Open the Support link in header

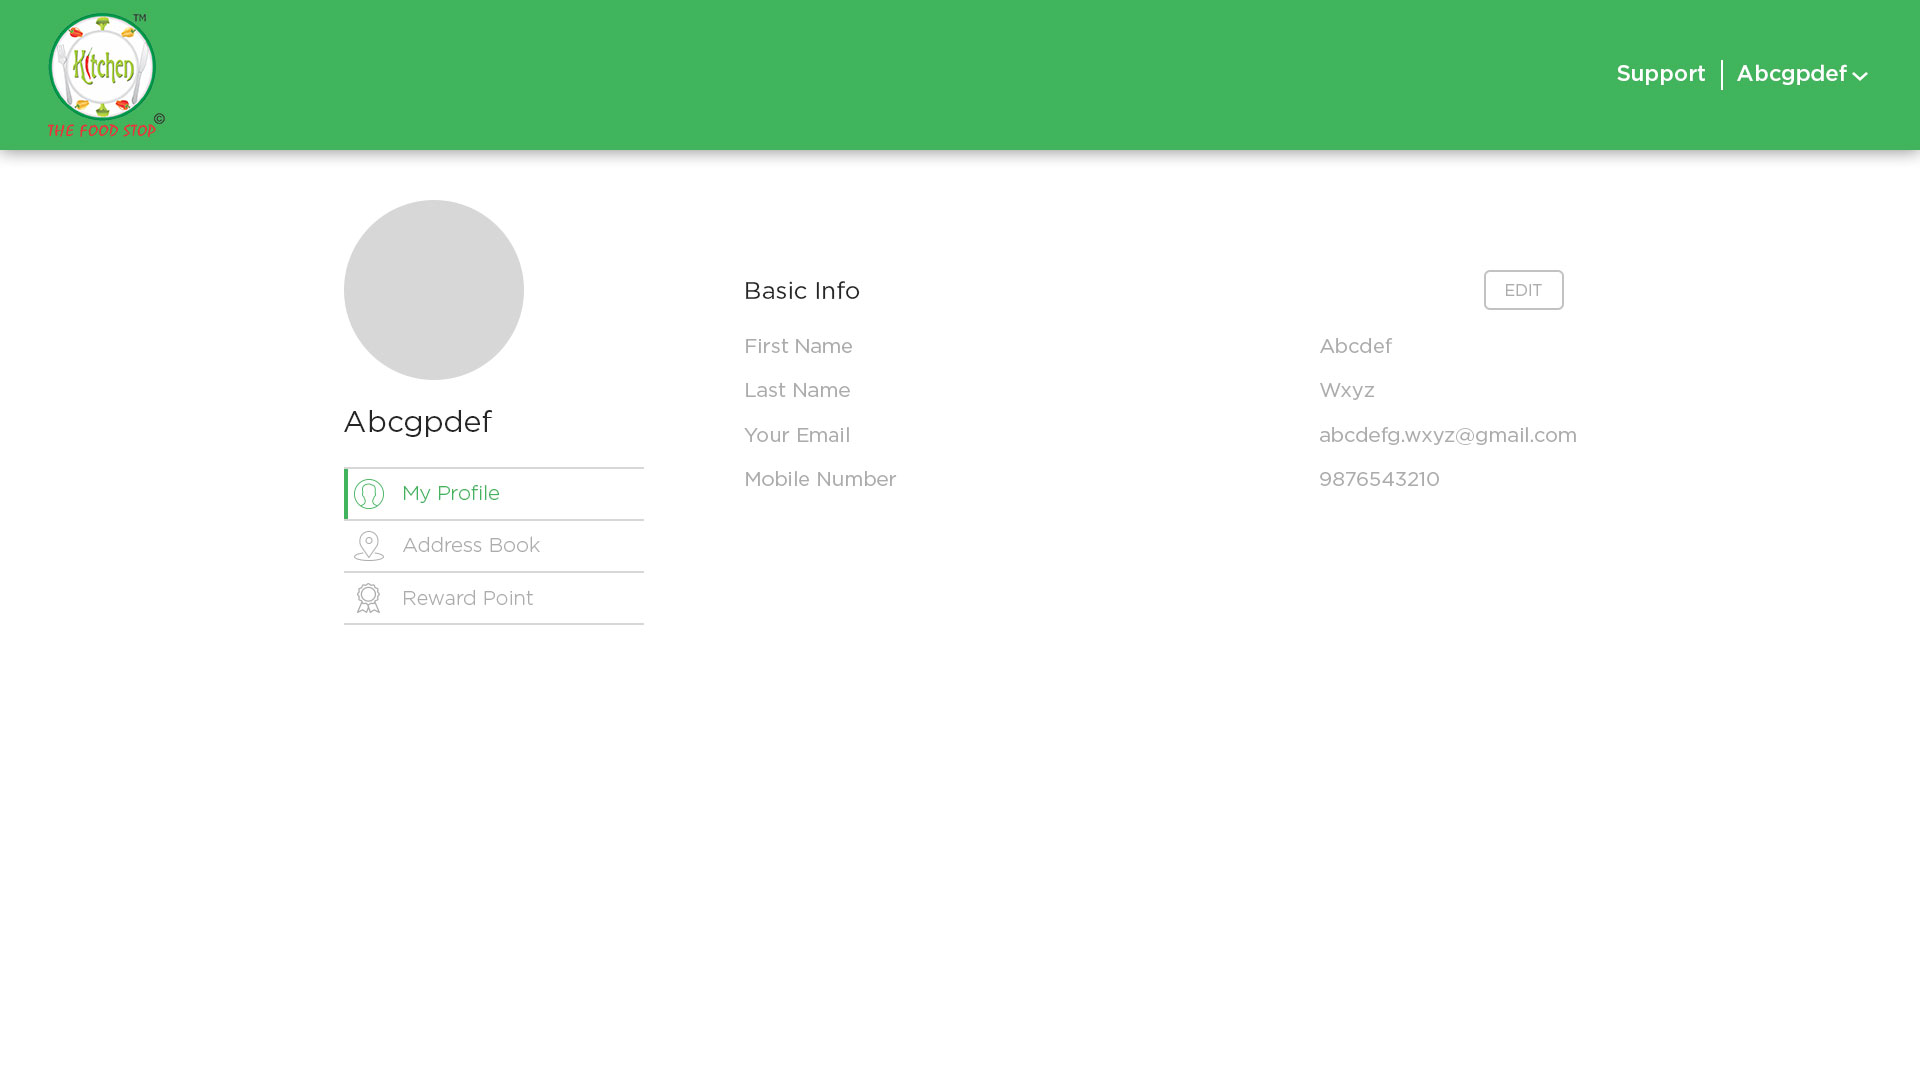click(x=1661, y=74)
